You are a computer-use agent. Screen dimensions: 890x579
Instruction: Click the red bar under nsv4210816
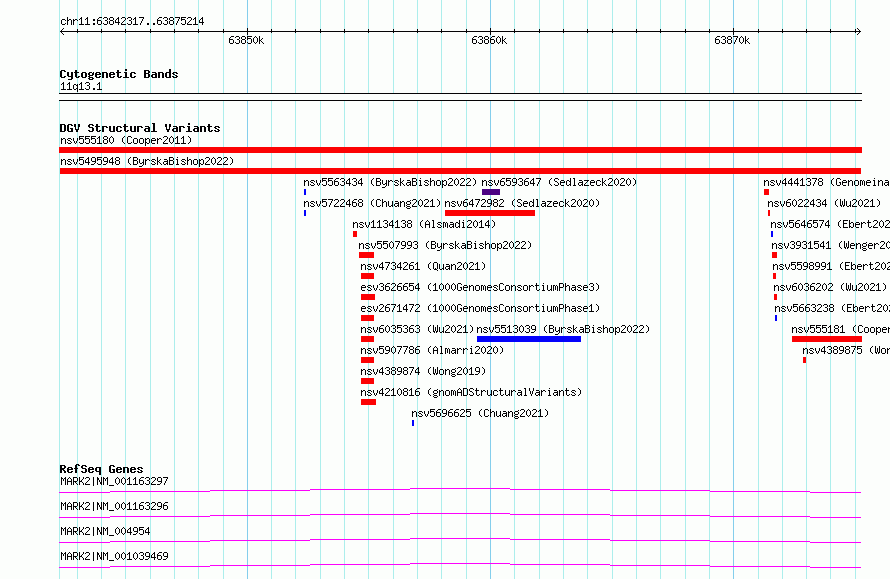coord(368,402)
